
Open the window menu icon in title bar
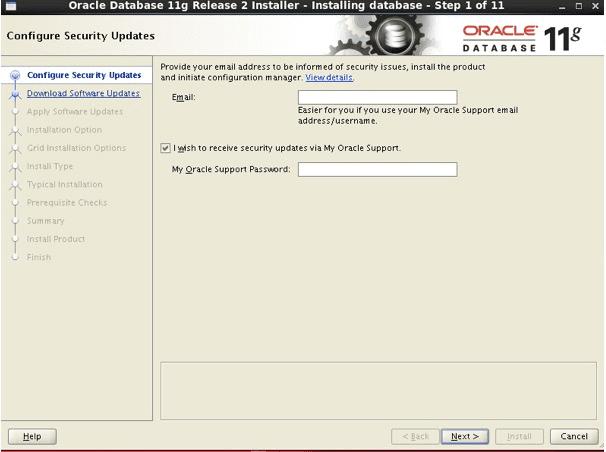11,6
